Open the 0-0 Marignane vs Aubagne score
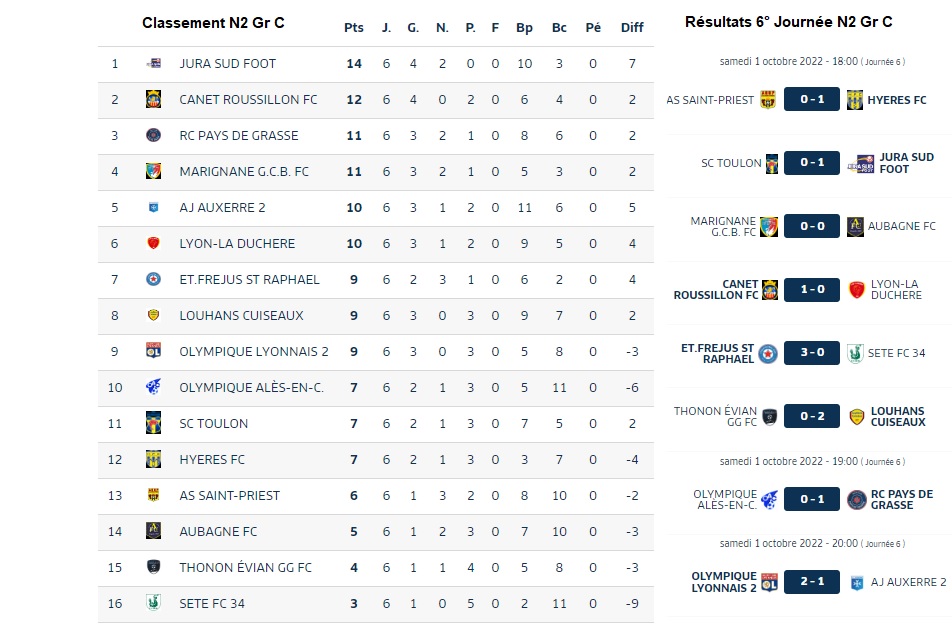Viewport: 952px width, 624px height. [812, 226]
